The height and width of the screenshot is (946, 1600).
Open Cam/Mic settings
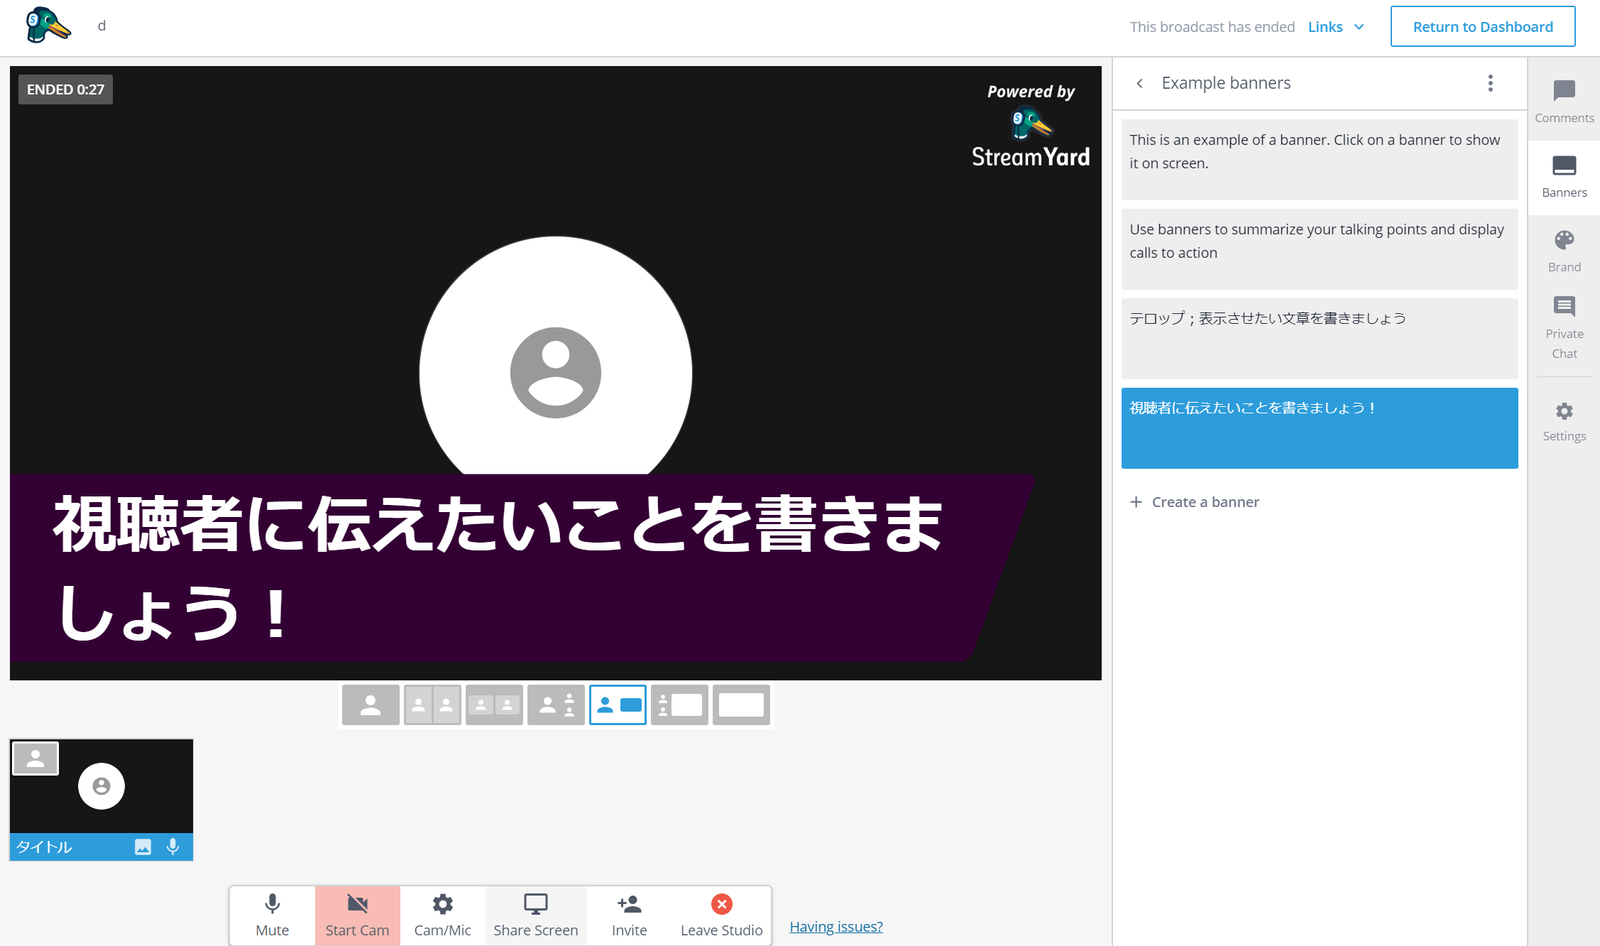pyautogui.click(x=442, y=915)
